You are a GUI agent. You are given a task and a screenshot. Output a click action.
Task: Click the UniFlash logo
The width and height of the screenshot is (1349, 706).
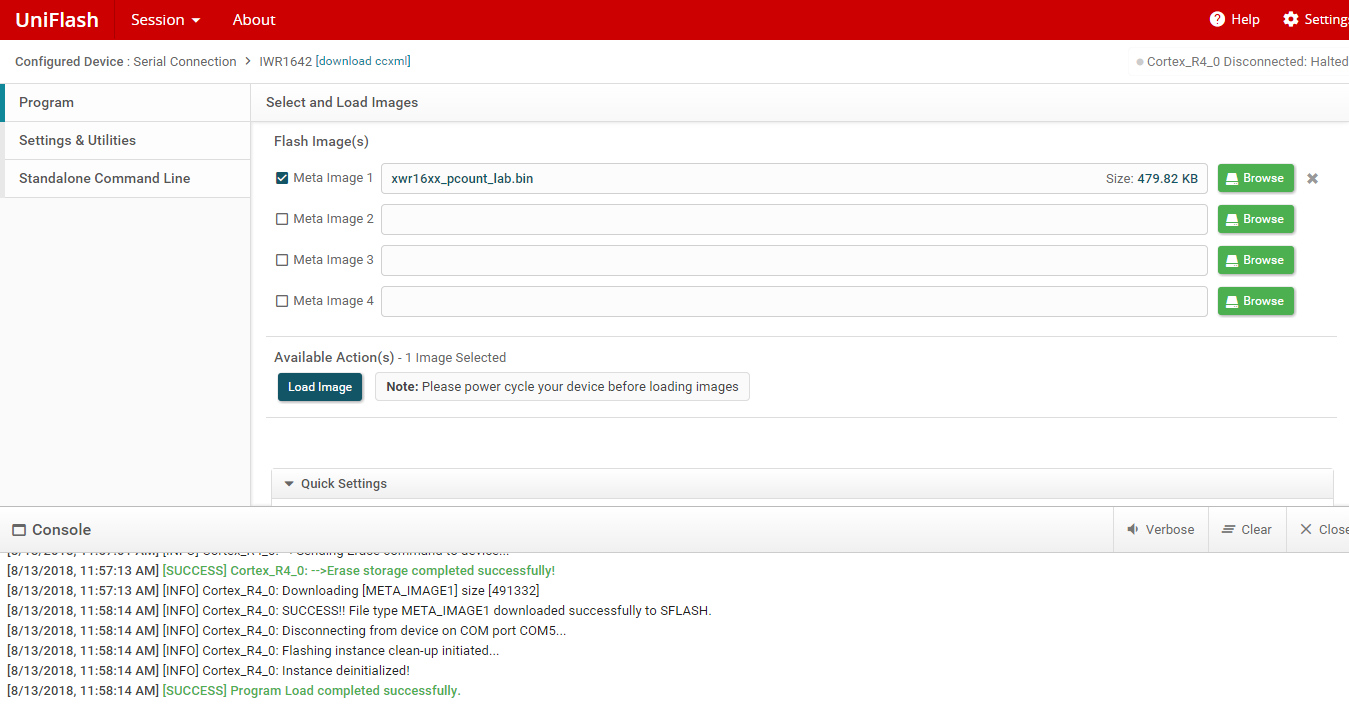57,20
